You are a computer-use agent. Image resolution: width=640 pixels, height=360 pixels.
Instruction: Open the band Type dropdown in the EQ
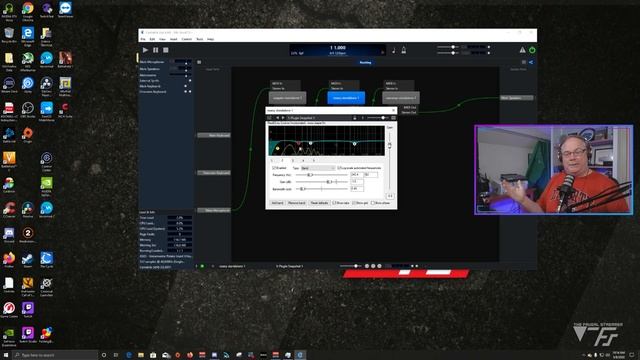click(x=318, y=168)
